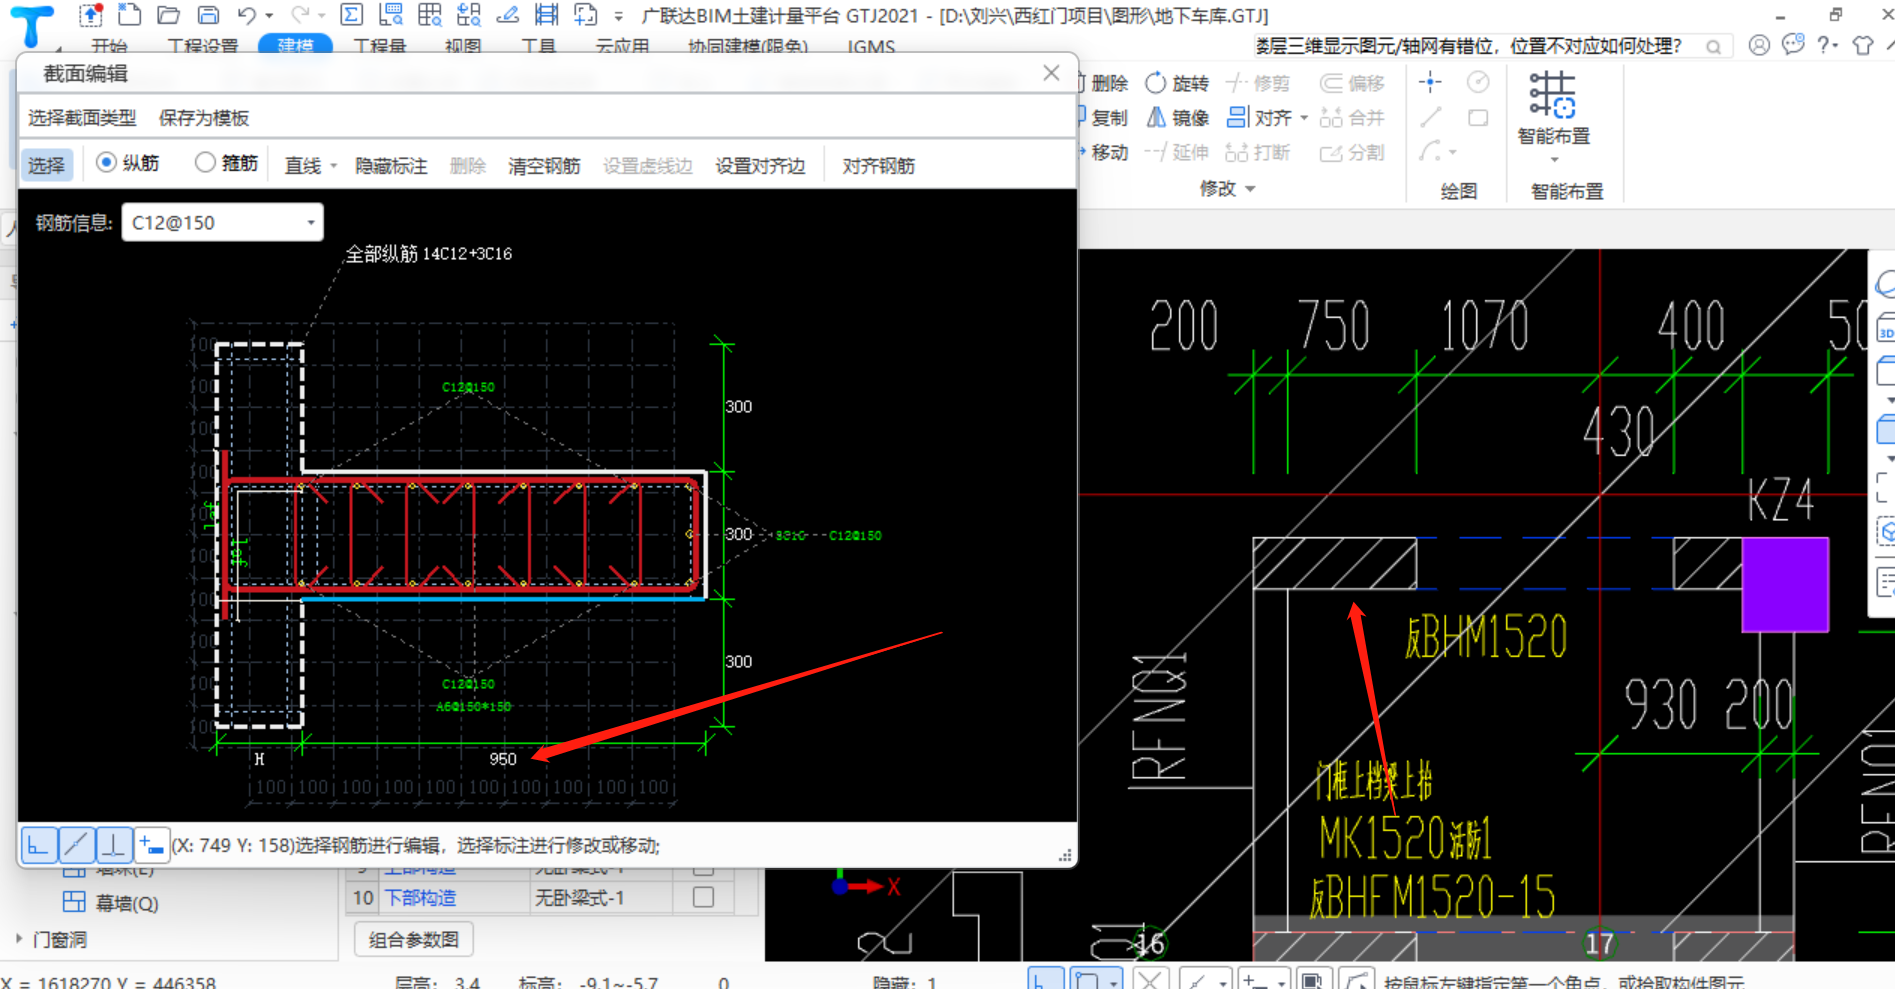Click the 无卧梁式-1 value cell

[600, 898]
